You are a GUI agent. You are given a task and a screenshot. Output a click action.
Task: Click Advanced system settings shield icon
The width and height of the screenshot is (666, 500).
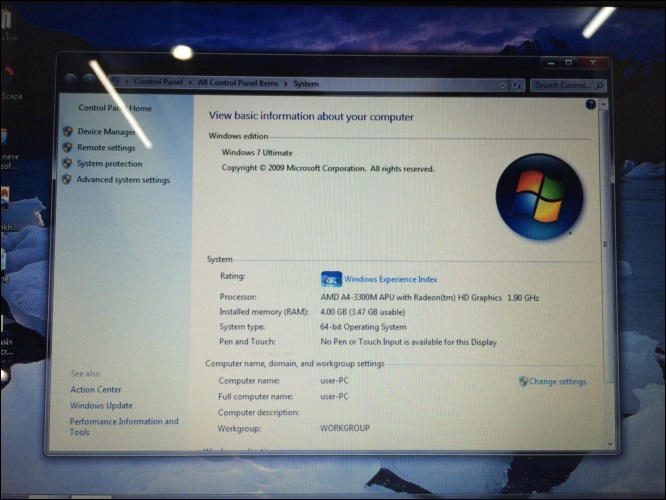[67, 179]
